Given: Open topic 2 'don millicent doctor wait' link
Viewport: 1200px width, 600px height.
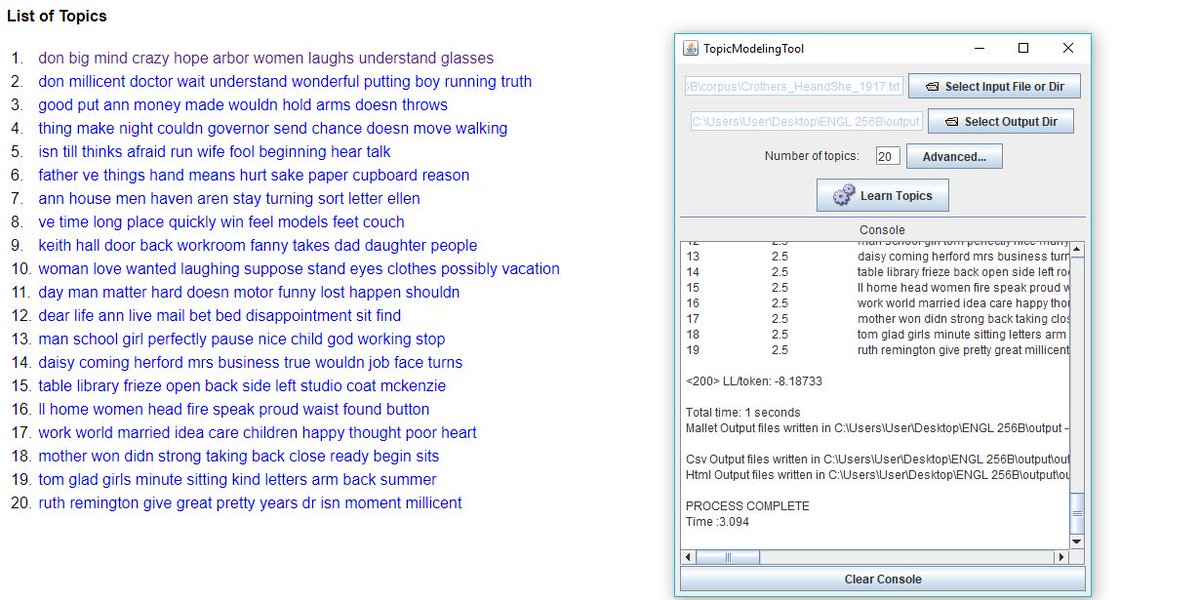Looking at the screenshot, I should coord(285,81).
